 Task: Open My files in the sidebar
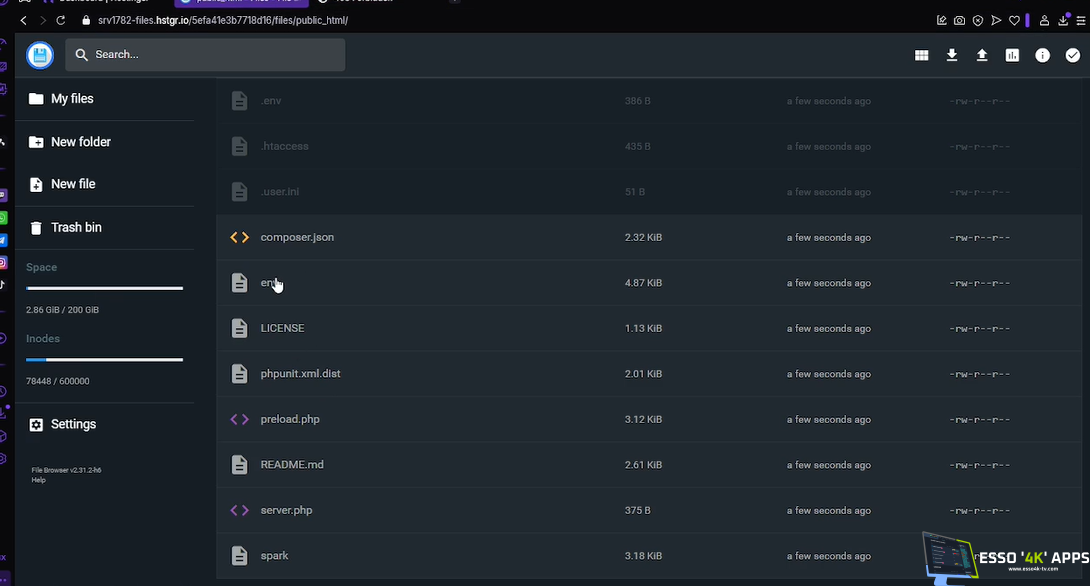point(72,99)
